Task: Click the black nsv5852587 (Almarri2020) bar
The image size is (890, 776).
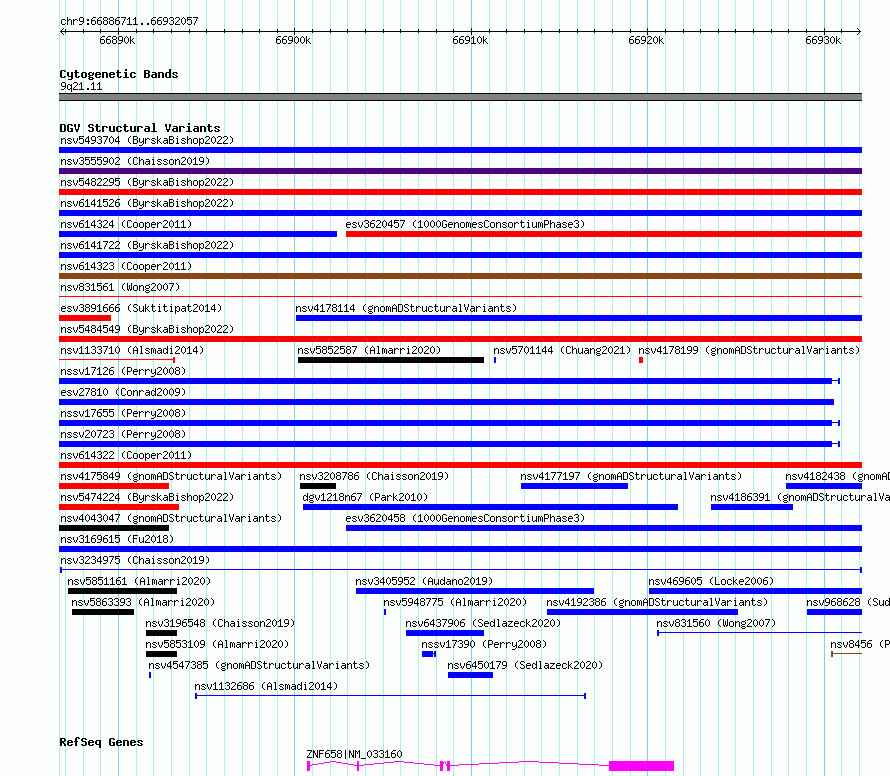Action: (391, 360)
